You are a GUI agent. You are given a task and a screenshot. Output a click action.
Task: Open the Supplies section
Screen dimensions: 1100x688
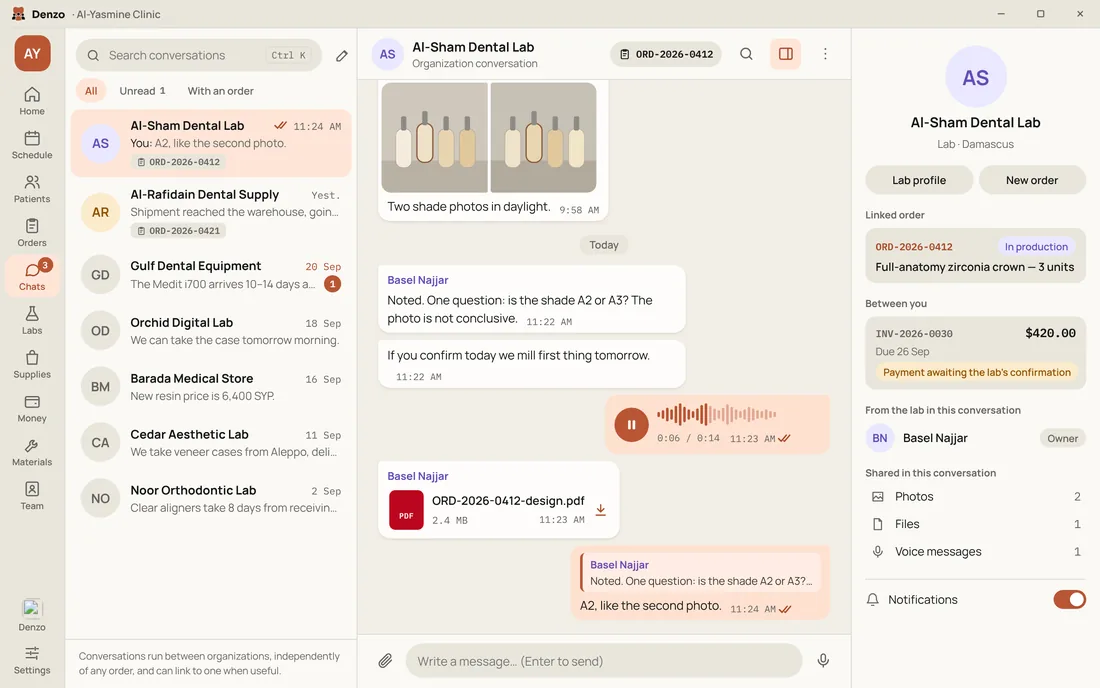click(x=32, y=364)
